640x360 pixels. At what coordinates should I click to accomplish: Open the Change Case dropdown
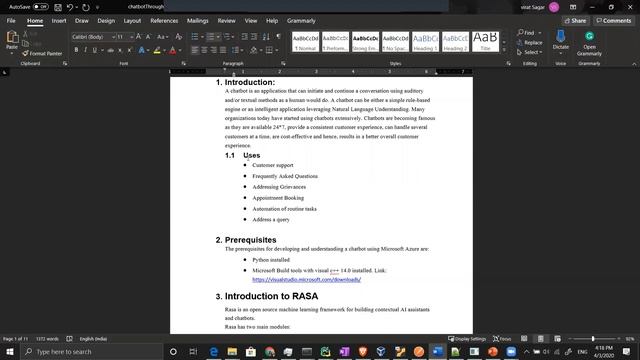coord(162,37)
